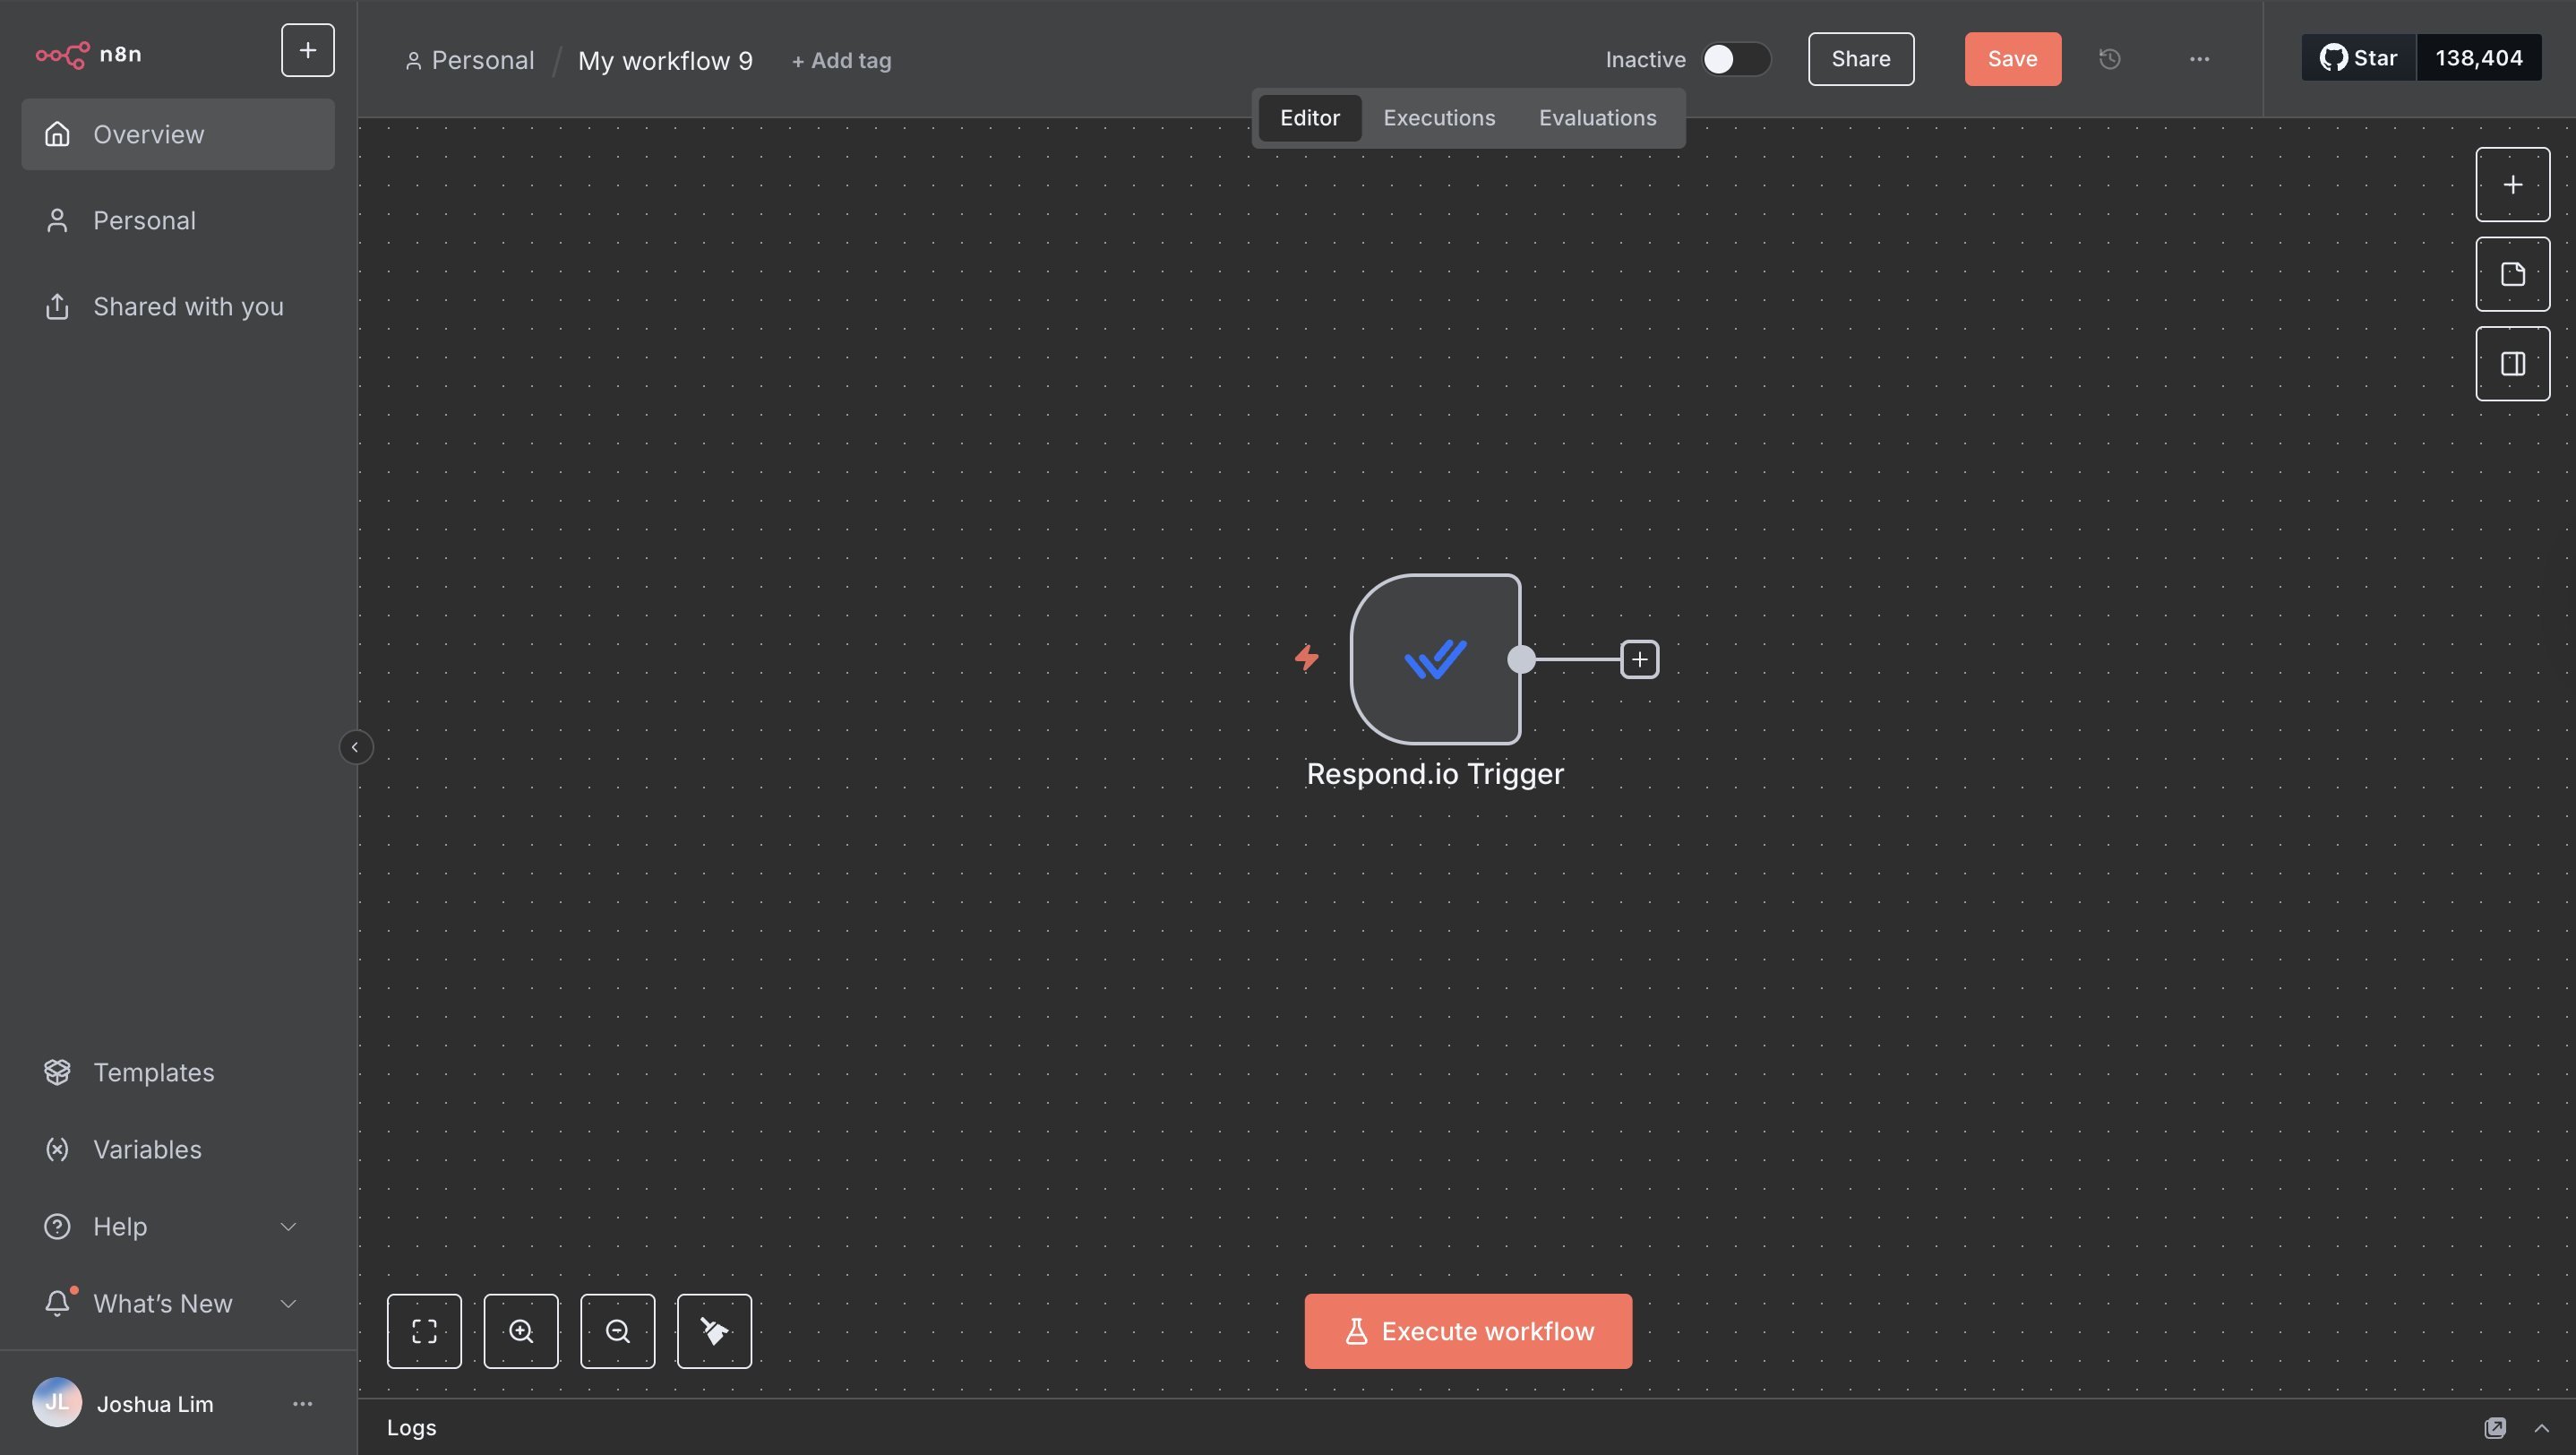Select the Respond.io Trigger node

point(1435,659)
